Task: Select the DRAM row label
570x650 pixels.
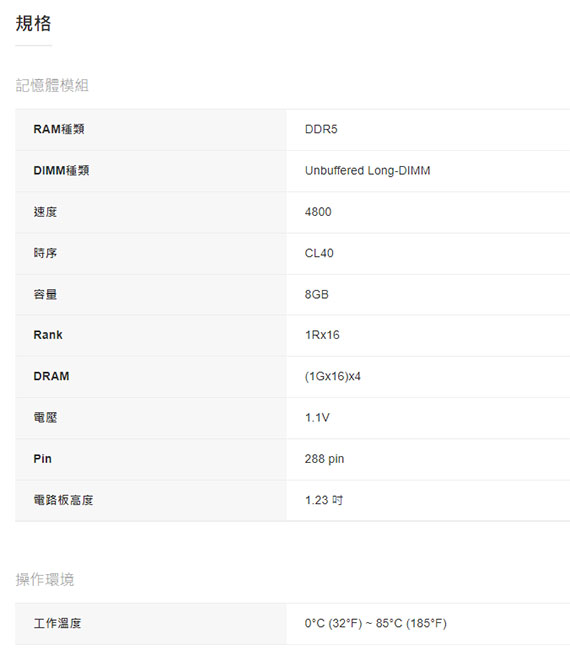Action: point(51,376)
